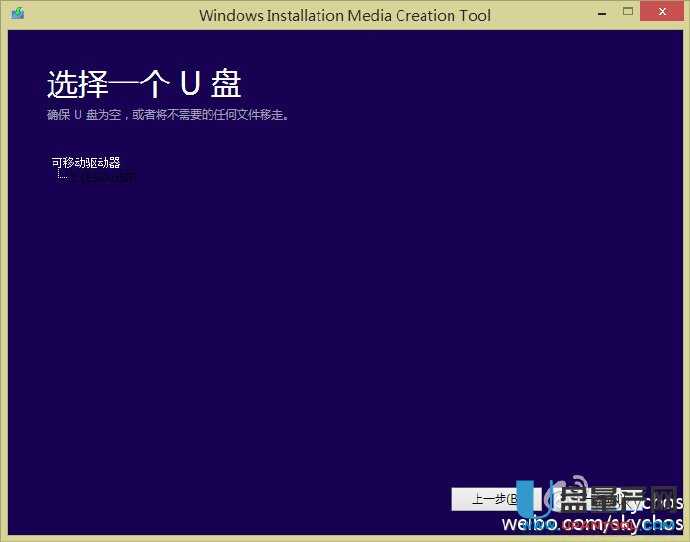Maximize the Media Creation Tool window

point(628,11)
